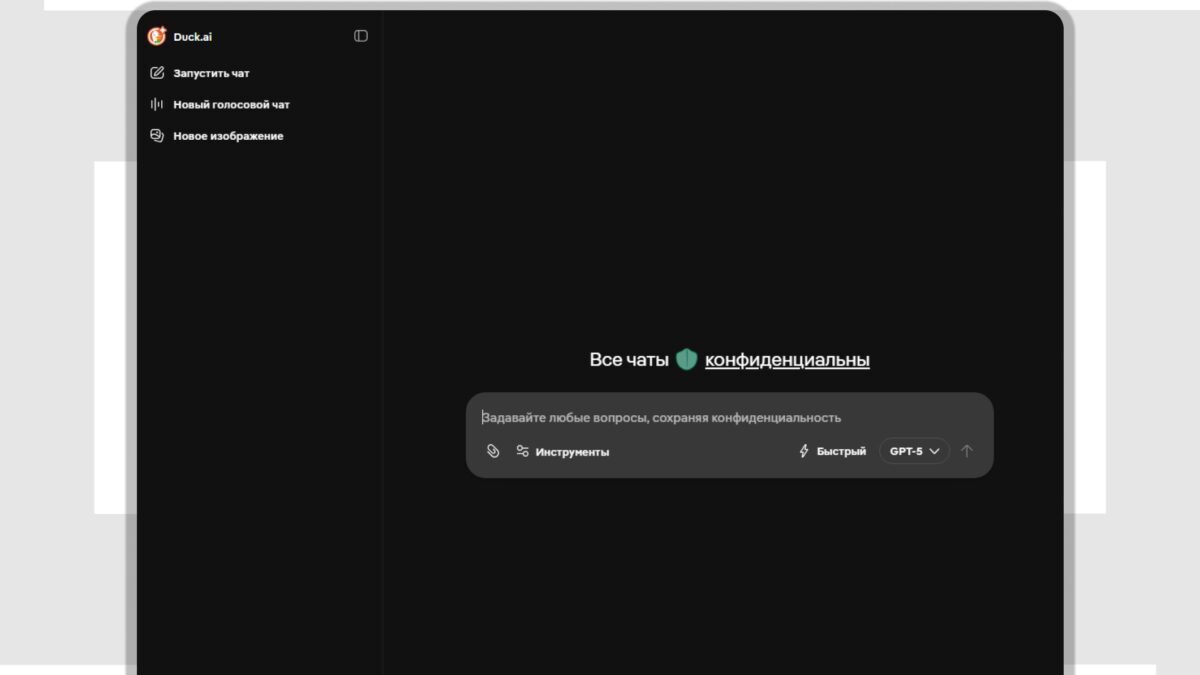The image size is (1200, 675).
Task: Click the Duck.ai logo icon
Action: pyautogui.click(x=157, y=36)
